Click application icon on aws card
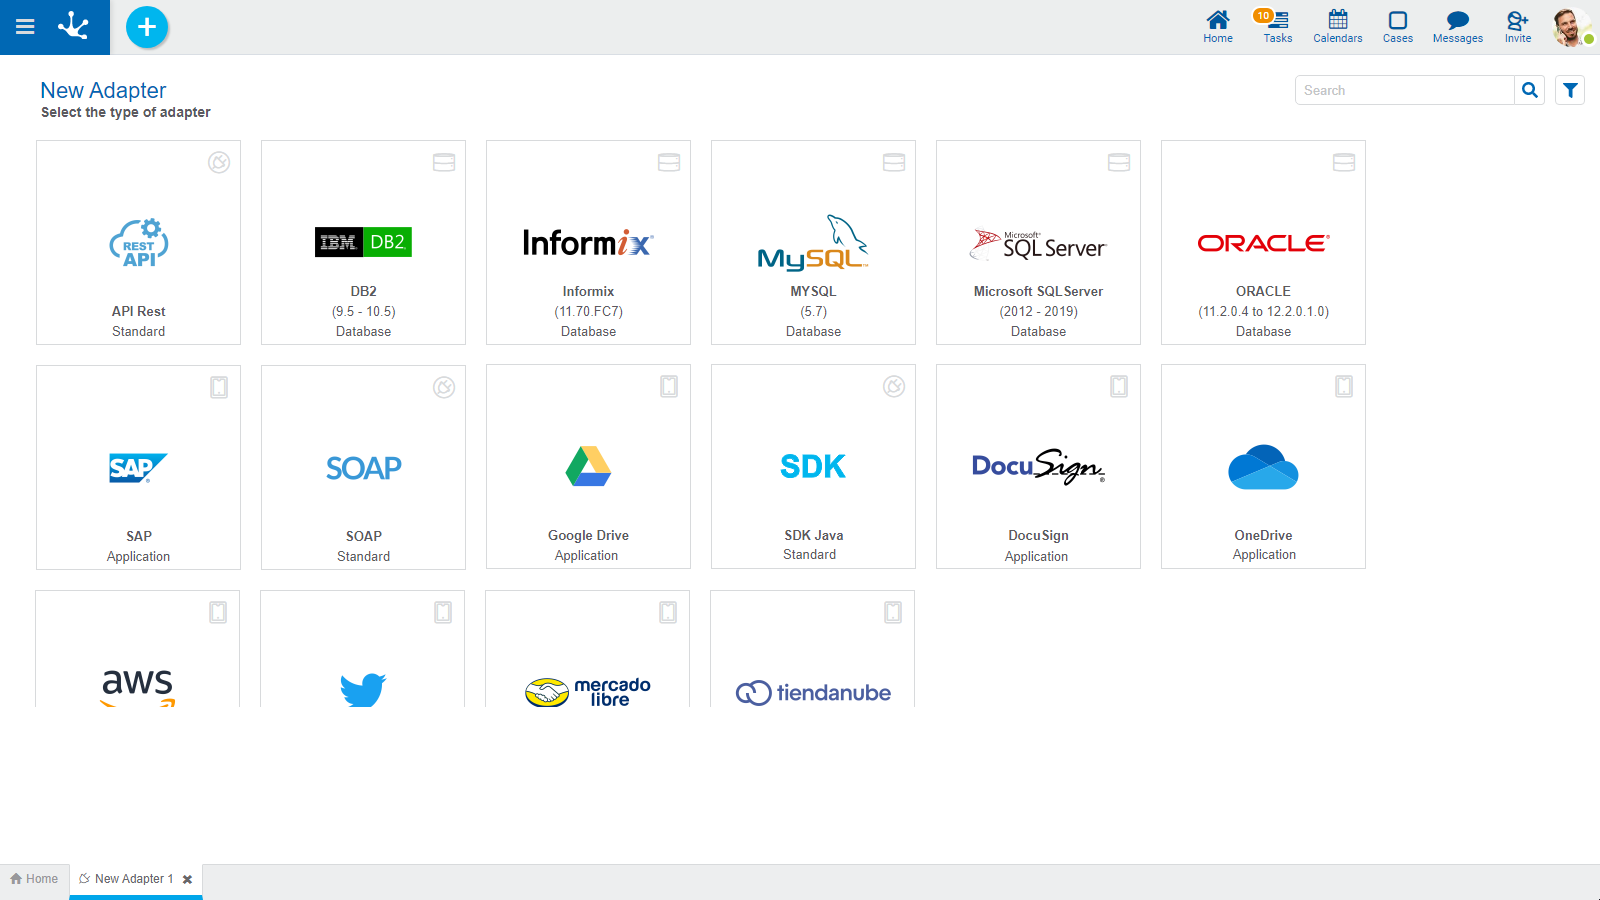This screenshot has height=900, width=1600. (x=218, y=612)
